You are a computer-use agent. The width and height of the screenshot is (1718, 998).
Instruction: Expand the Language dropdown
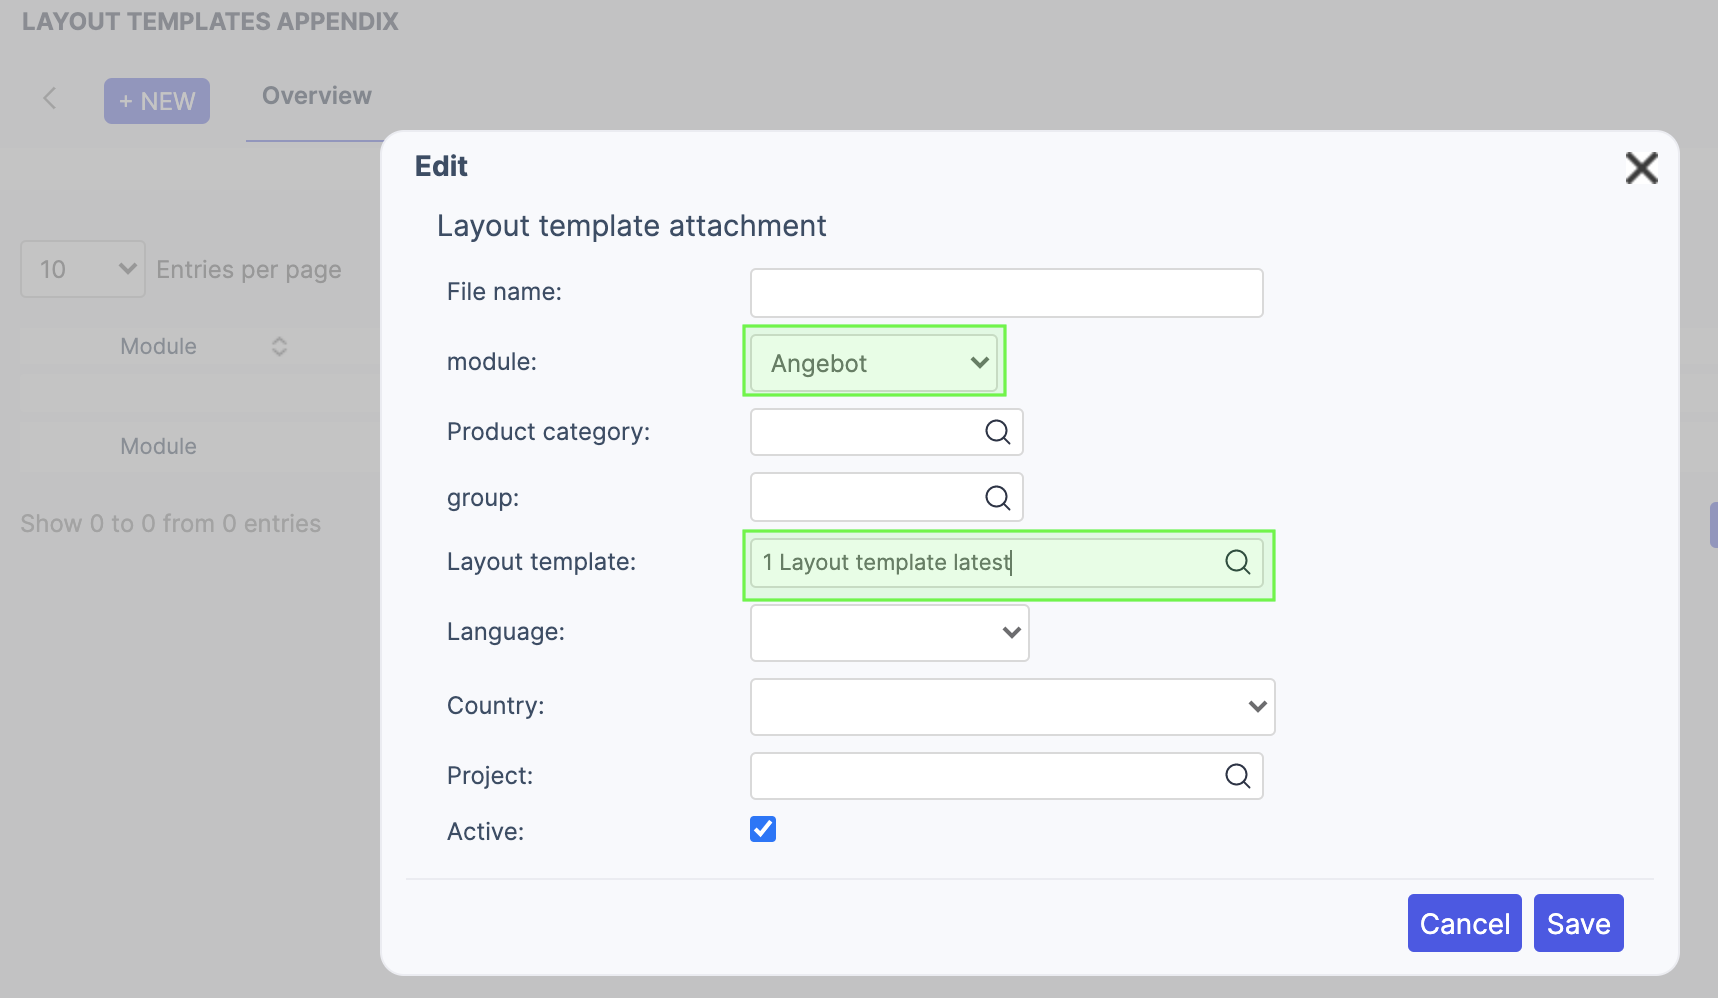click(889, 633)
